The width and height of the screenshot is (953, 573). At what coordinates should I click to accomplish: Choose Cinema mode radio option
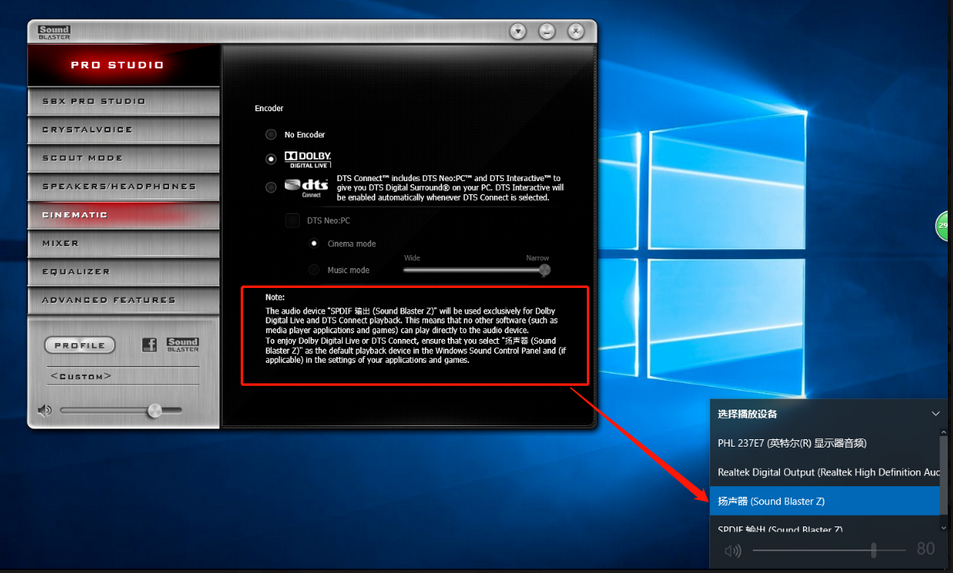(314, 244)
